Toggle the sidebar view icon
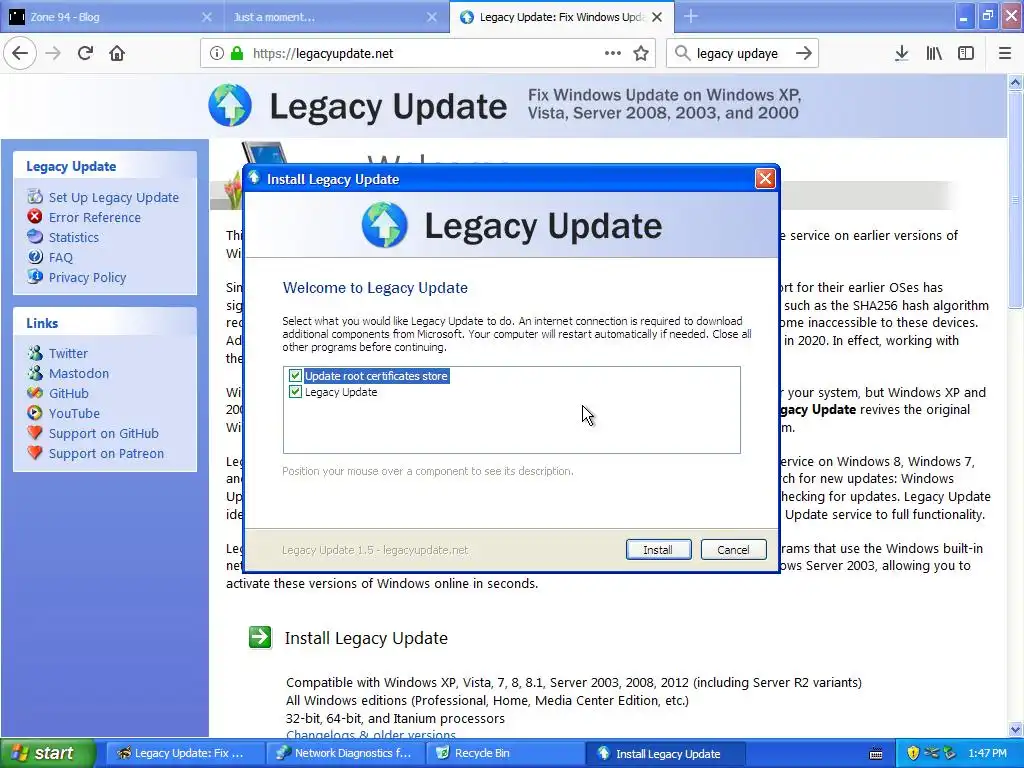1024x768 pixels. [x=966, y=54]
